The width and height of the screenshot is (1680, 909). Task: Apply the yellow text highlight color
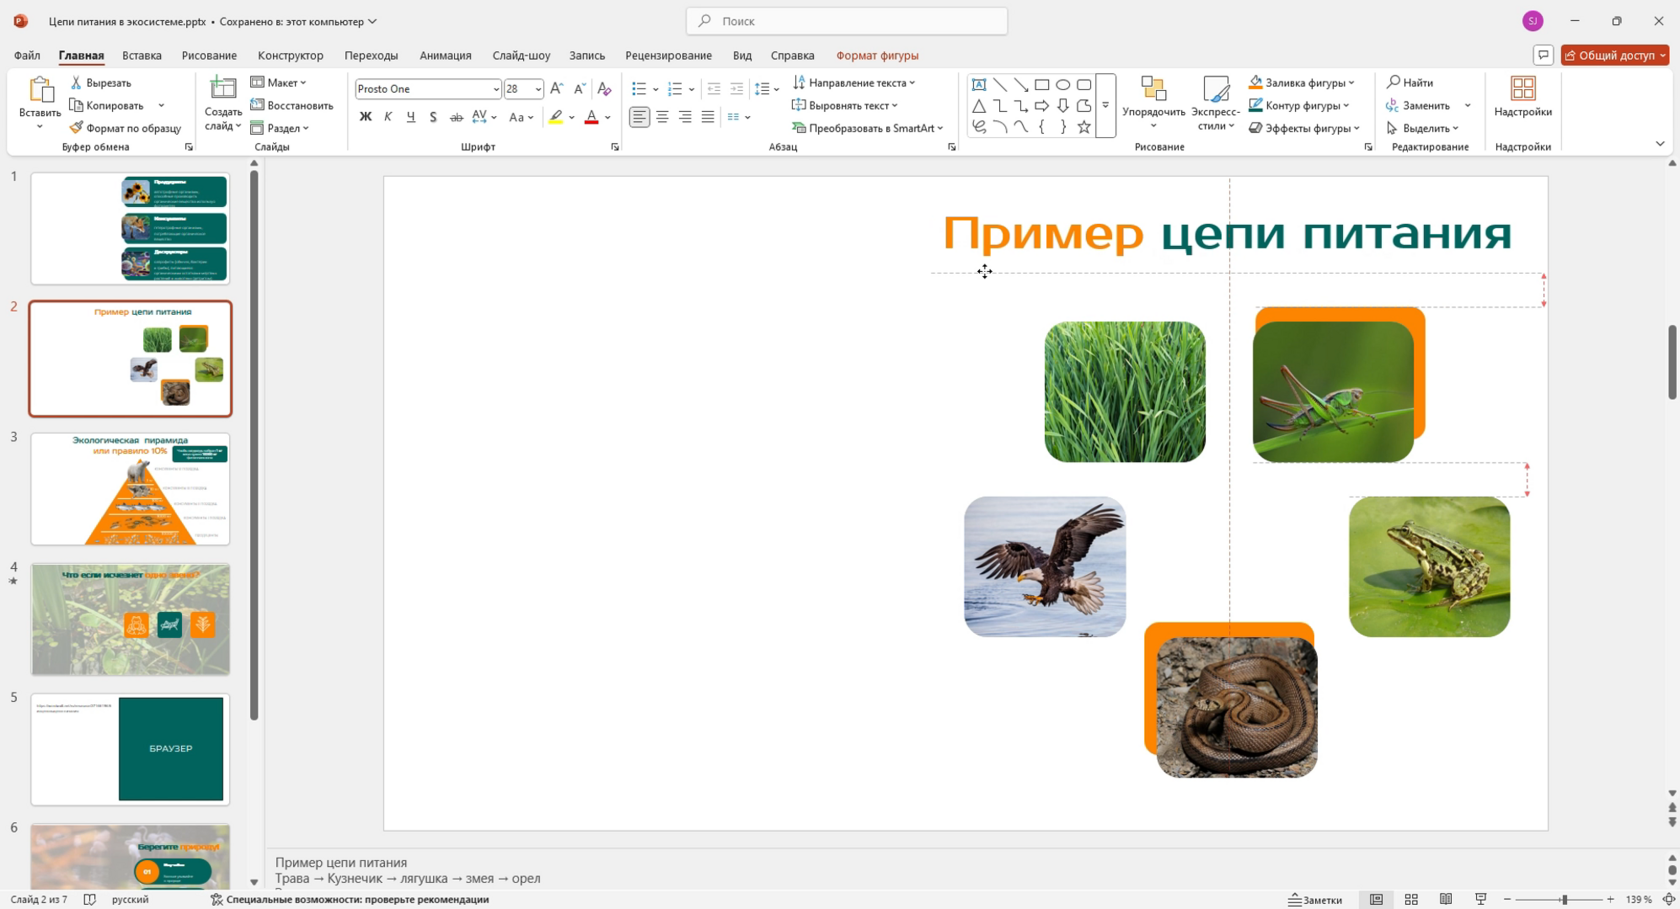pyautogui.click(x=556, y=117)
